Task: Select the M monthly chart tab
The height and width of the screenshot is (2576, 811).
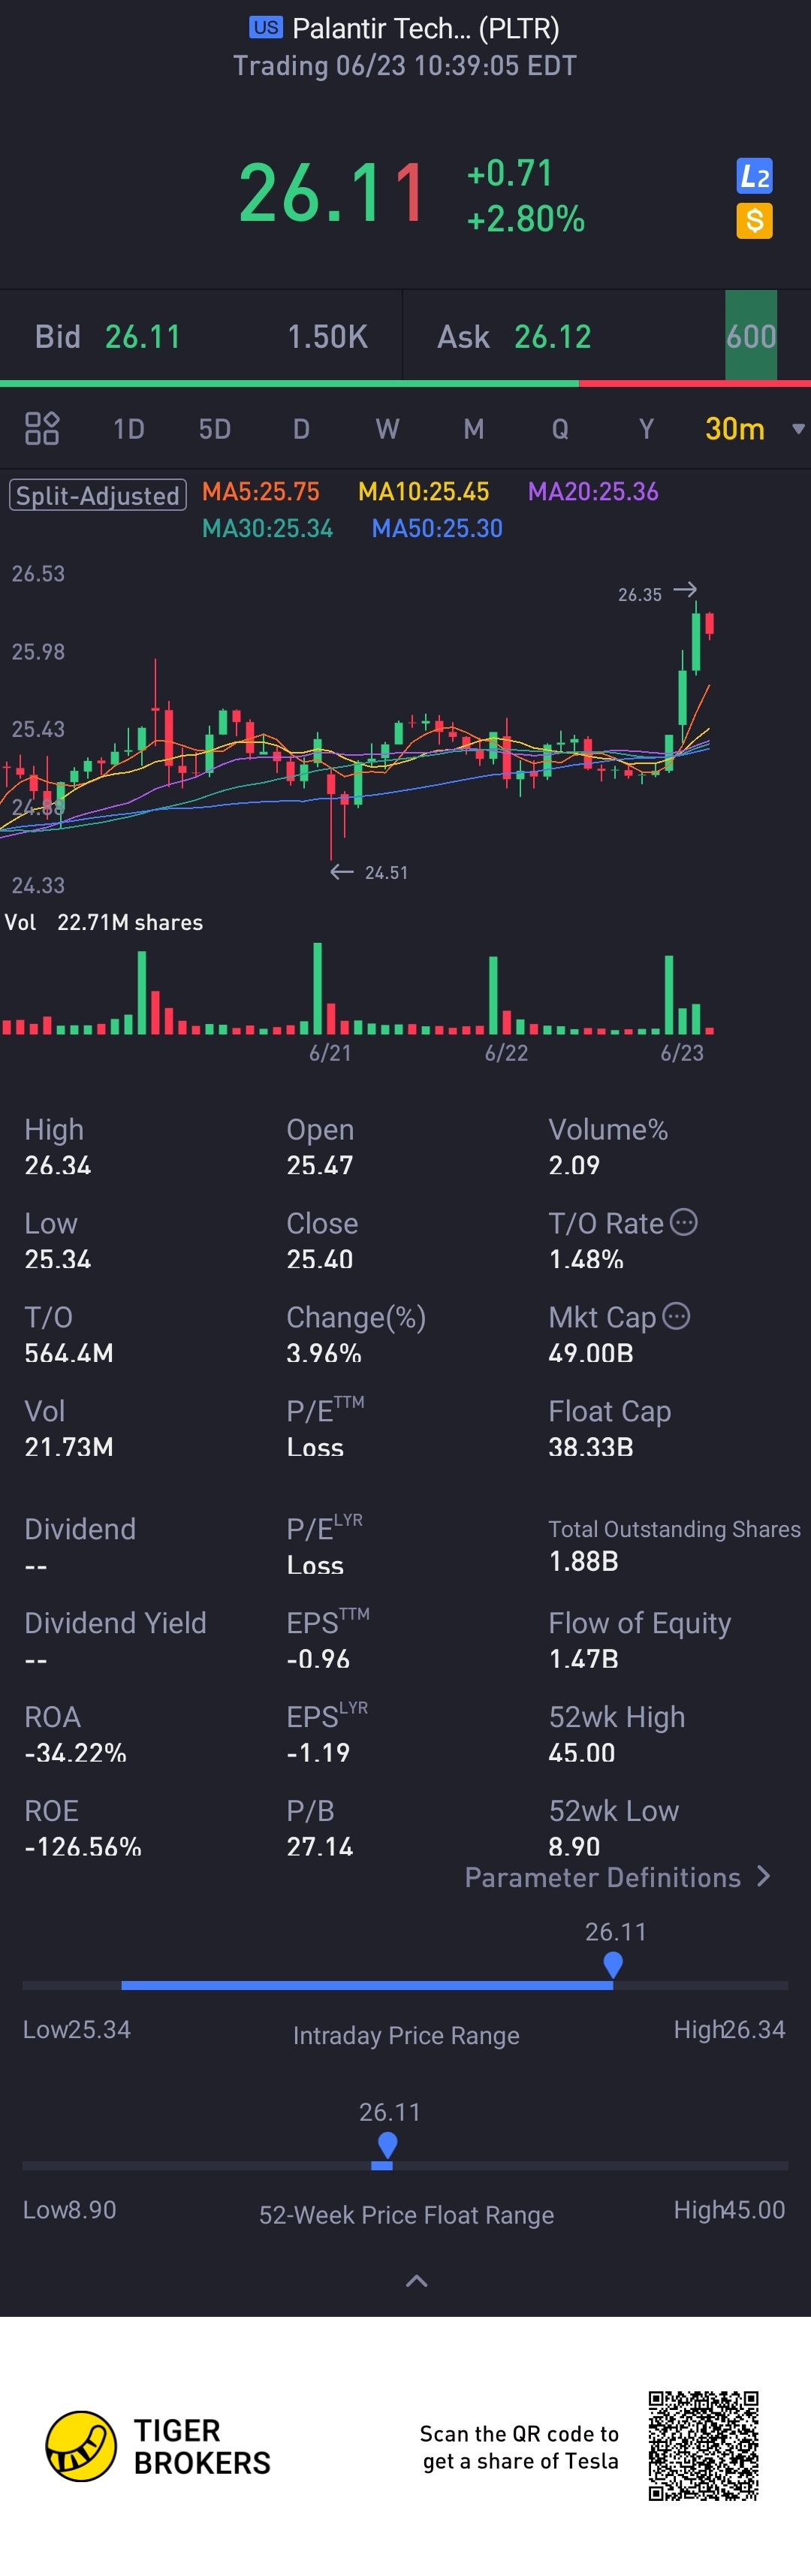Action: (474, 429)
